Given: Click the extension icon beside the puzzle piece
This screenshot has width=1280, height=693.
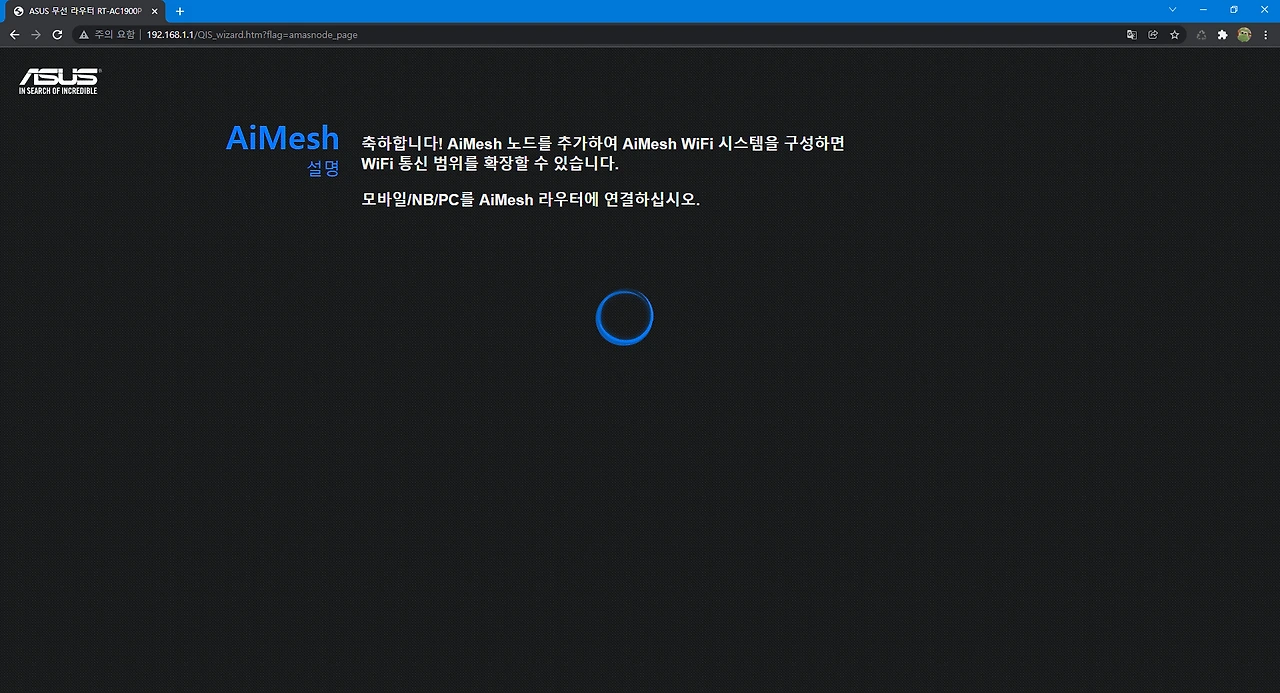Looking at the screenshot, I should pos(1200,34).
